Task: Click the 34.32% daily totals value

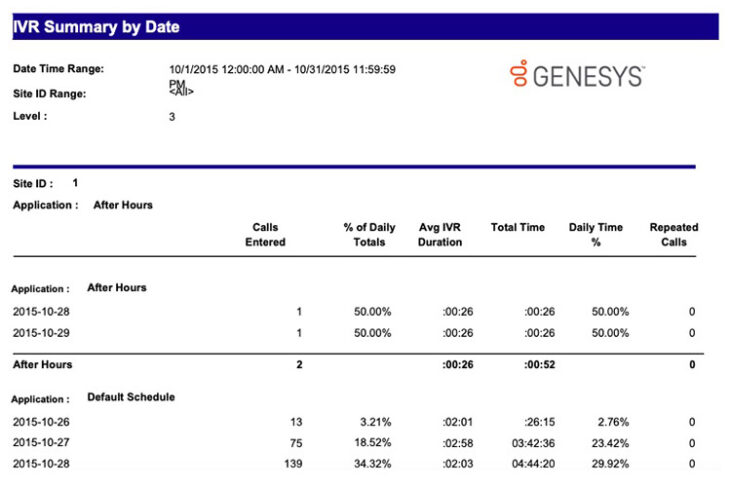Action: (372, 465)
